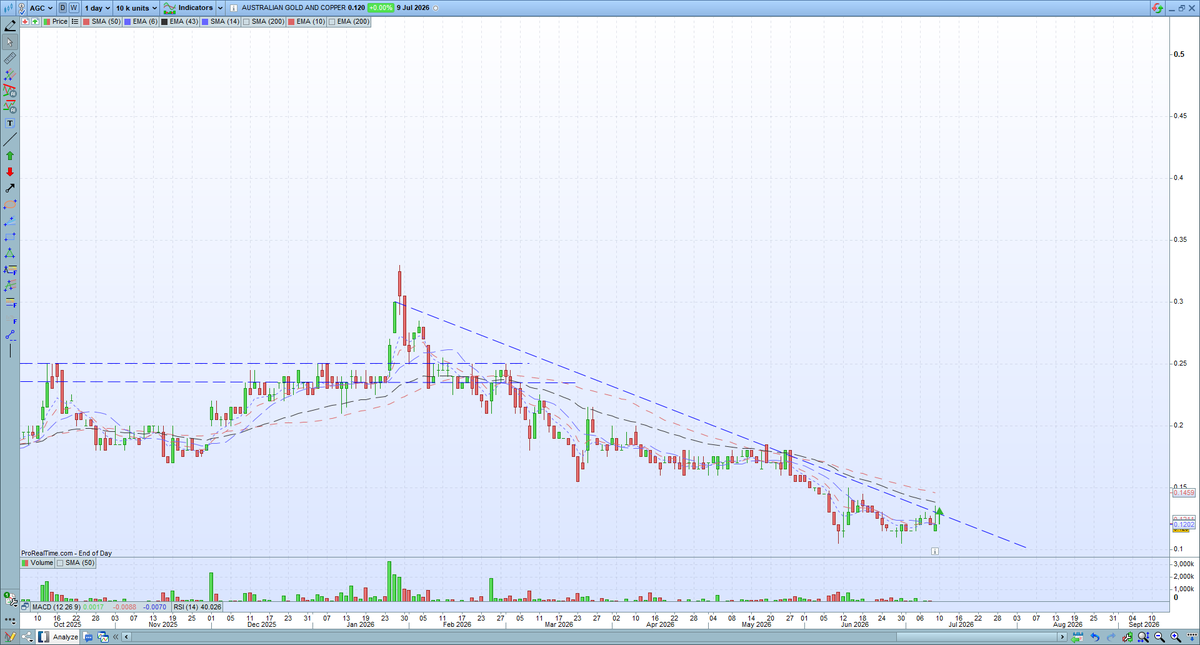Click the green up-arrow marker on chart
The width and height of the screenshot is (1200, 645).
point(939,512)
